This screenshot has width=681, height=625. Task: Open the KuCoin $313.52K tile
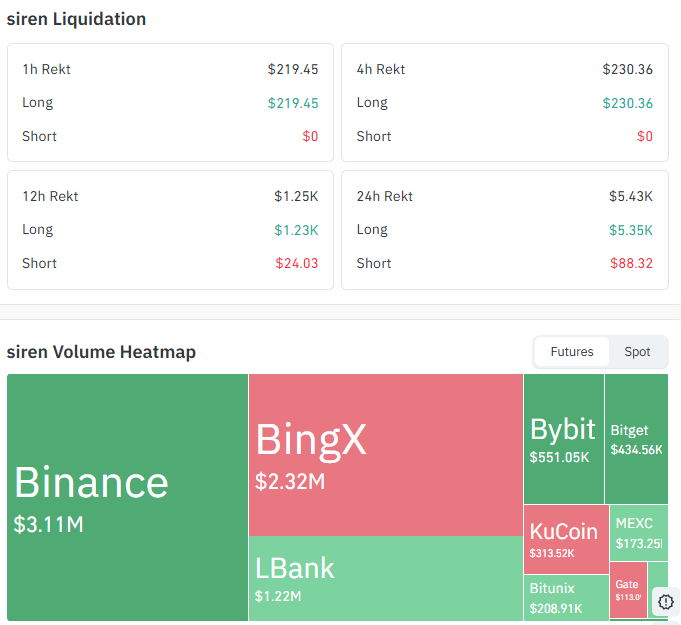tap(566, 539)
